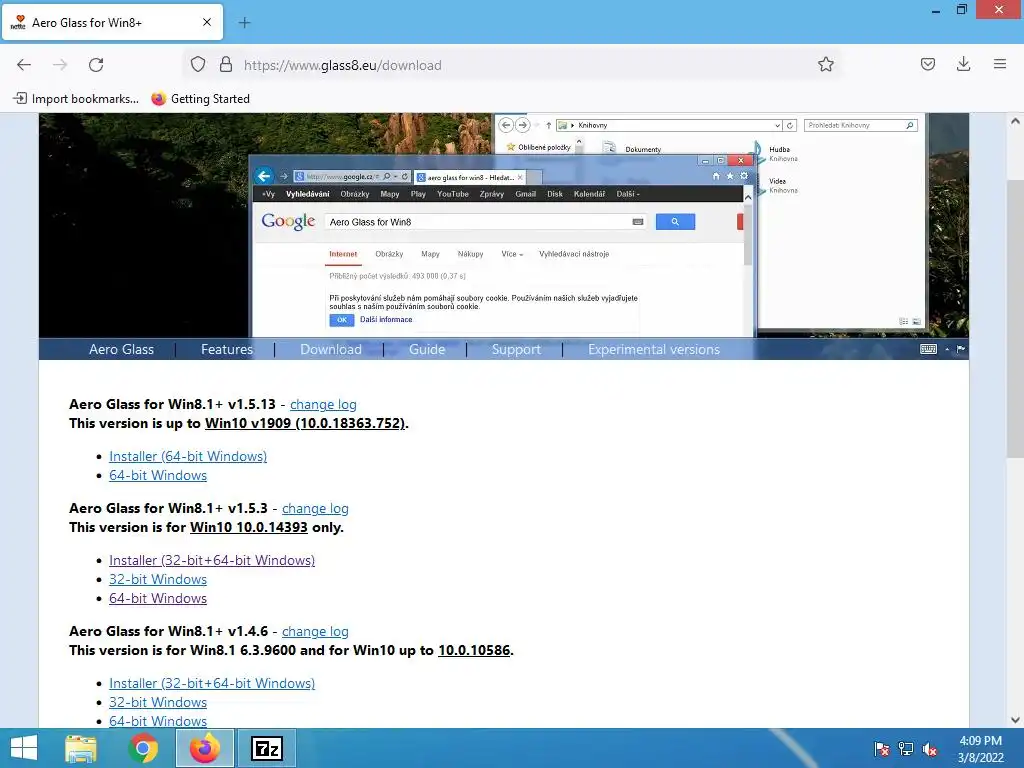This screenshot has height=768, width=1024.
Task: Open the tracking protection shield icon
Action: [198, 65]
